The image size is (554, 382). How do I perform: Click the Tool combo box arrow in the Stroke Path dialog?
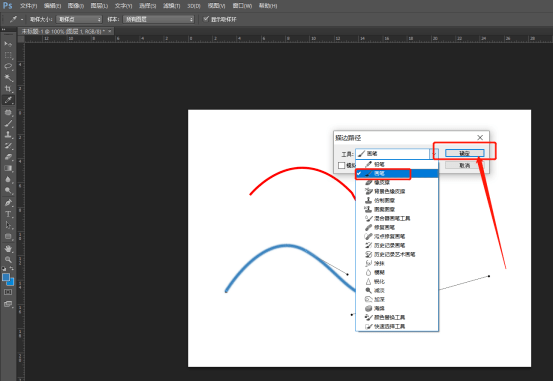point(434,154)
